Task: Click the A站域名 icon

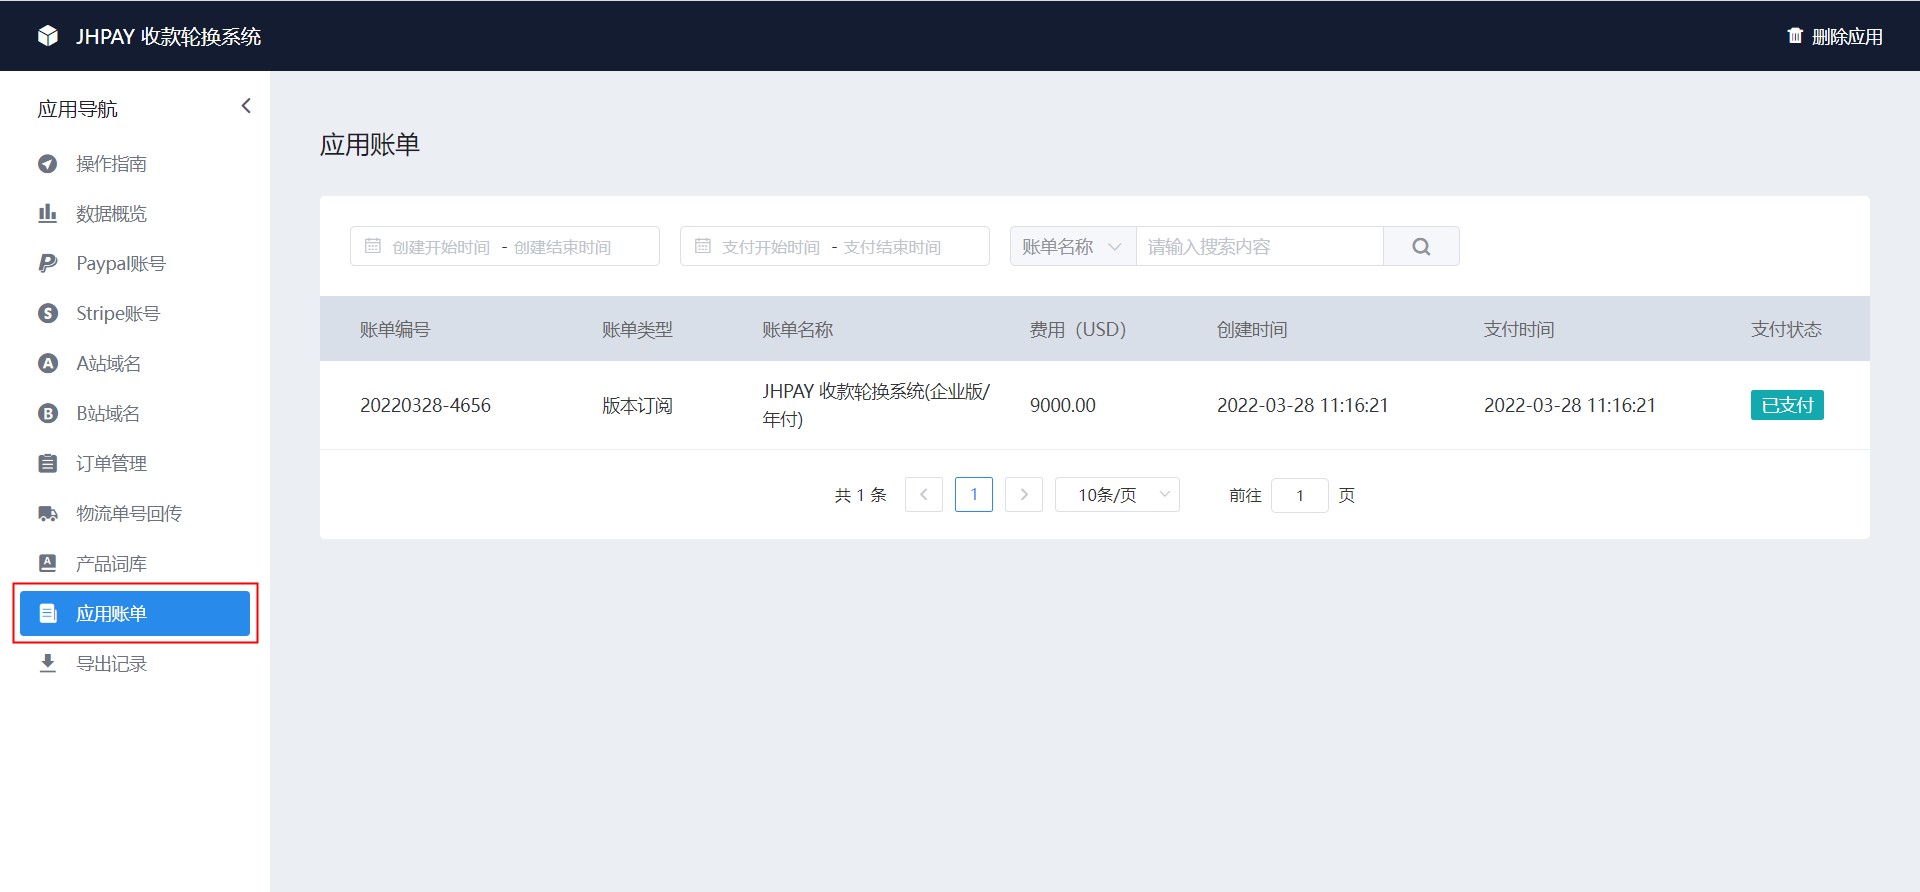Action: pyautogui.click(x=48, y=364)
